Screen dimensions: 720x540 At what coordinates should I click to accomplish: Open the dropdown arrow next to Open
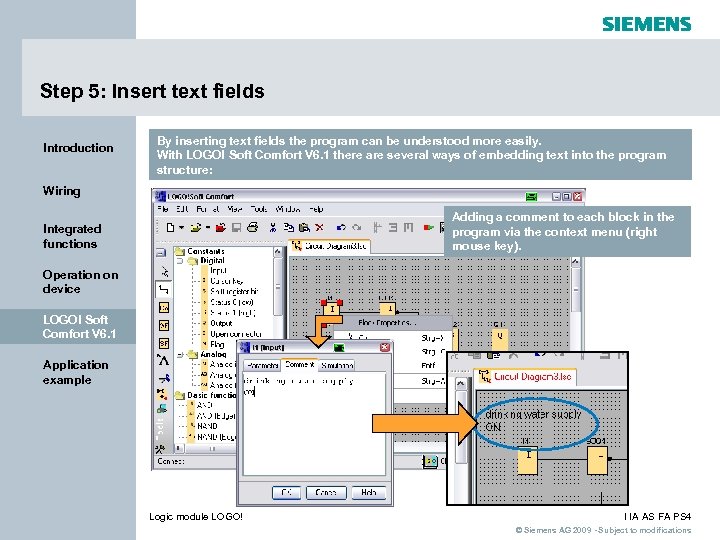(208, 228)
